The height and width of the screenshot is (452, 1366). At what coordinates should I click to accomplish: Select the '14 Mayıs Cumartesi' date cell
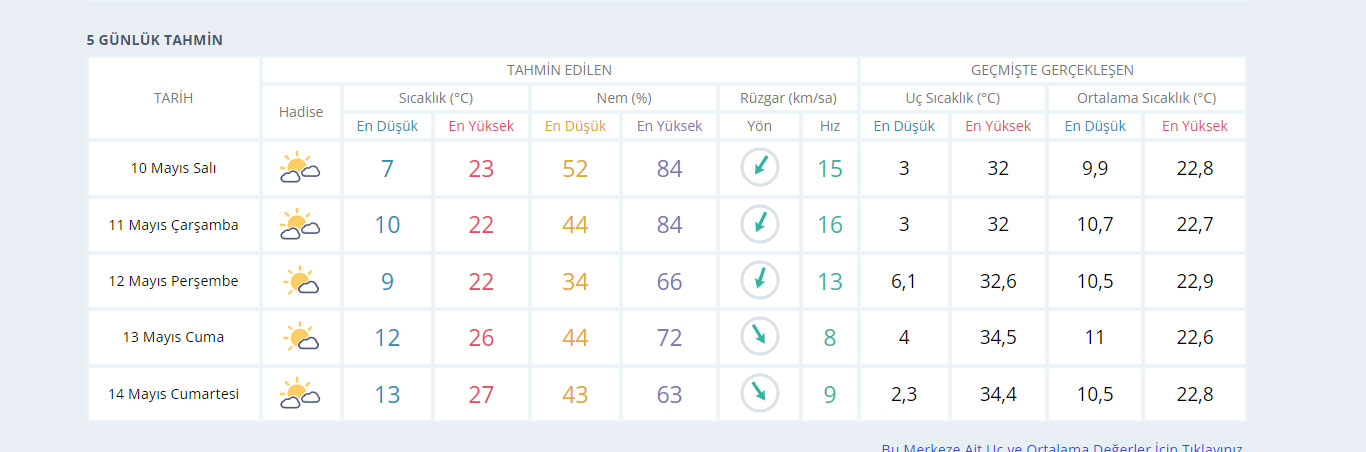[173, 394]
